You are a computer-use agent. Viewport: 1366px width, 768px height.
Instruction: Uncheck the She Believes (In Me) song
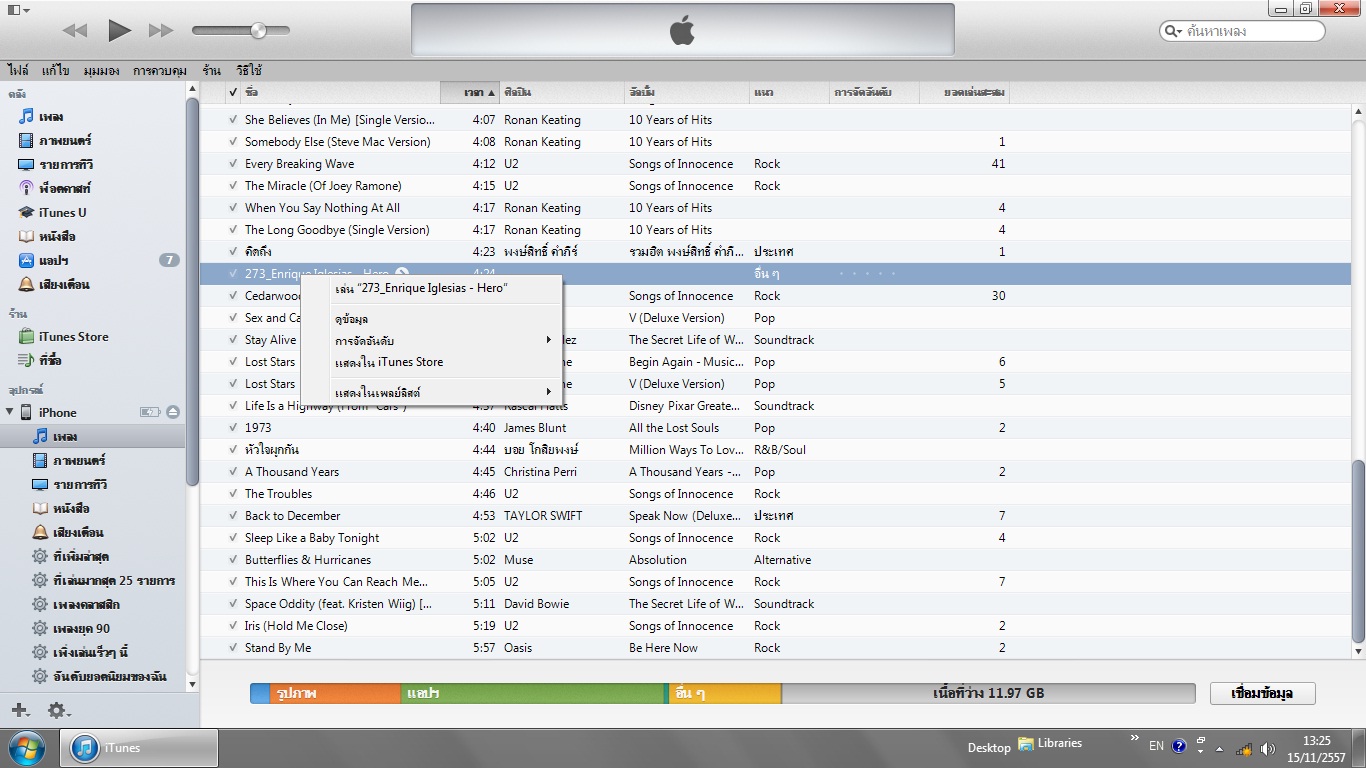click(233, 120)
